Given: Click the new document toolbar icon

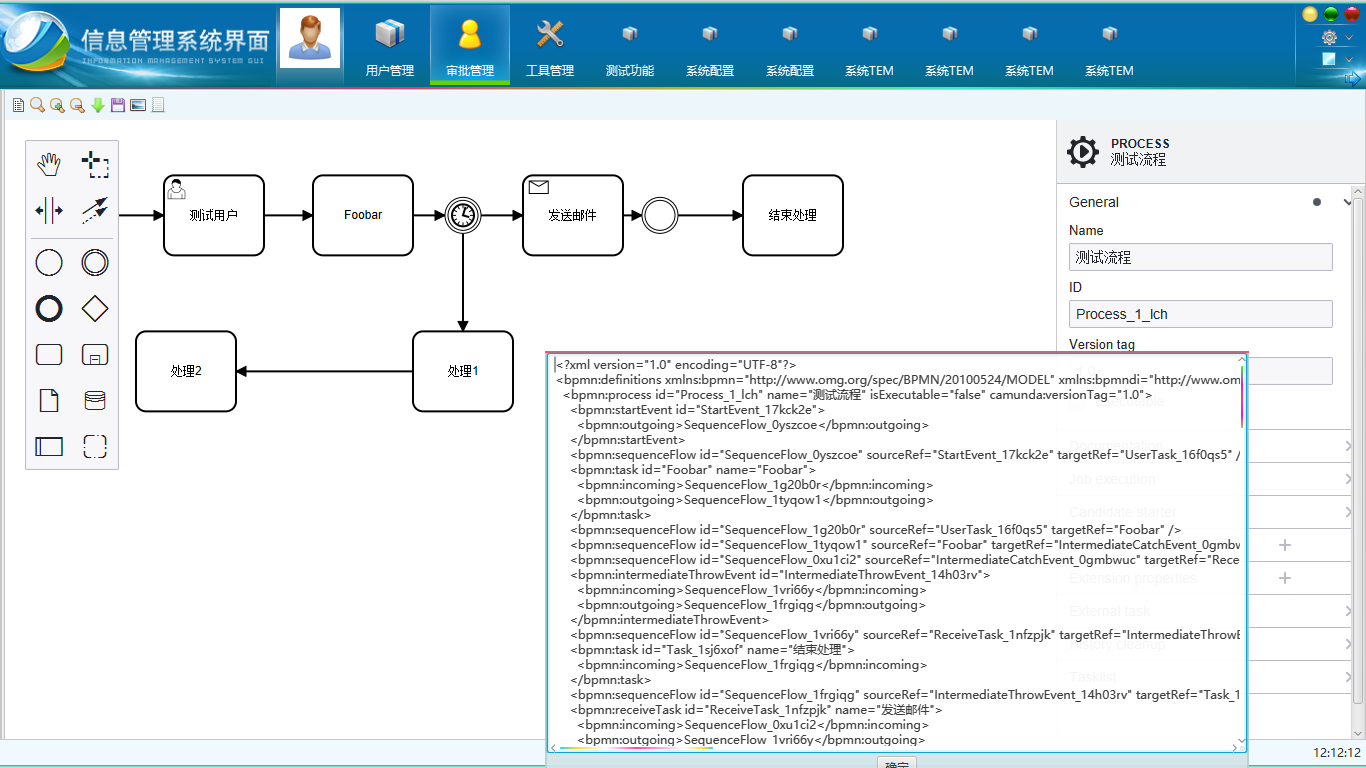Looking at the screenshot, I should pyautogui.click(x=18, y=105).
